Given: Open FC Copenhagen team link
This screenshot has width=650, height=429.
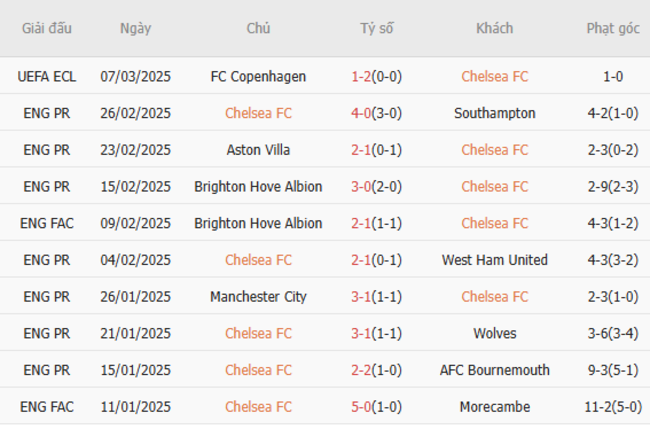Looking at the screenshot, I should pos(258,76).
